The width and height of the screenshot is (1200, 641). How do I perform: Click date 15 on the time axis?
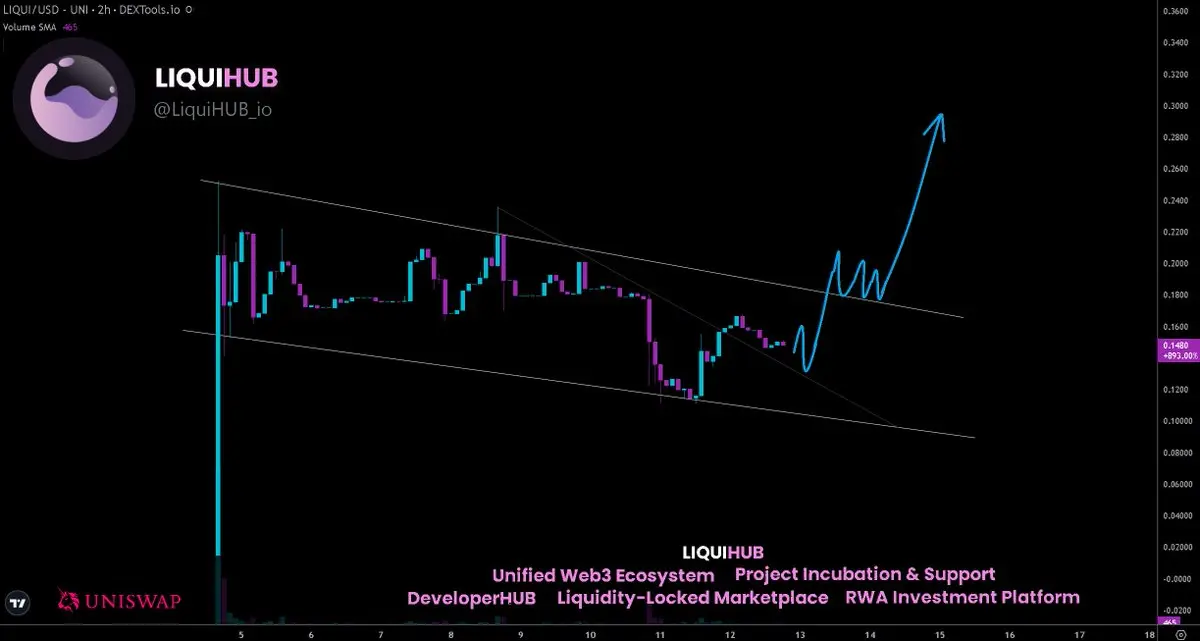pos(940,634)
